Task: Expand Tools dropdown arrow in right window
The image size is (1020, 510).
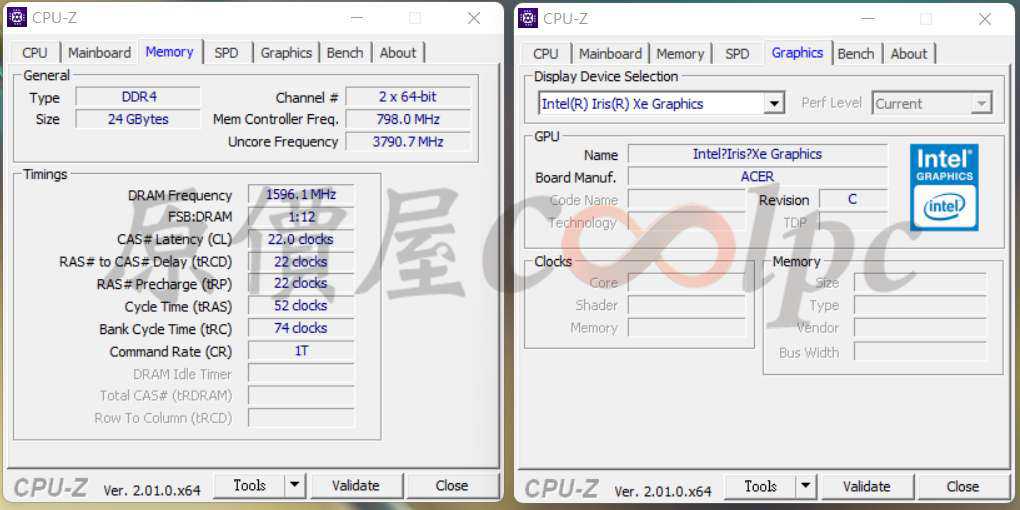Action: [x=805, y=486]
